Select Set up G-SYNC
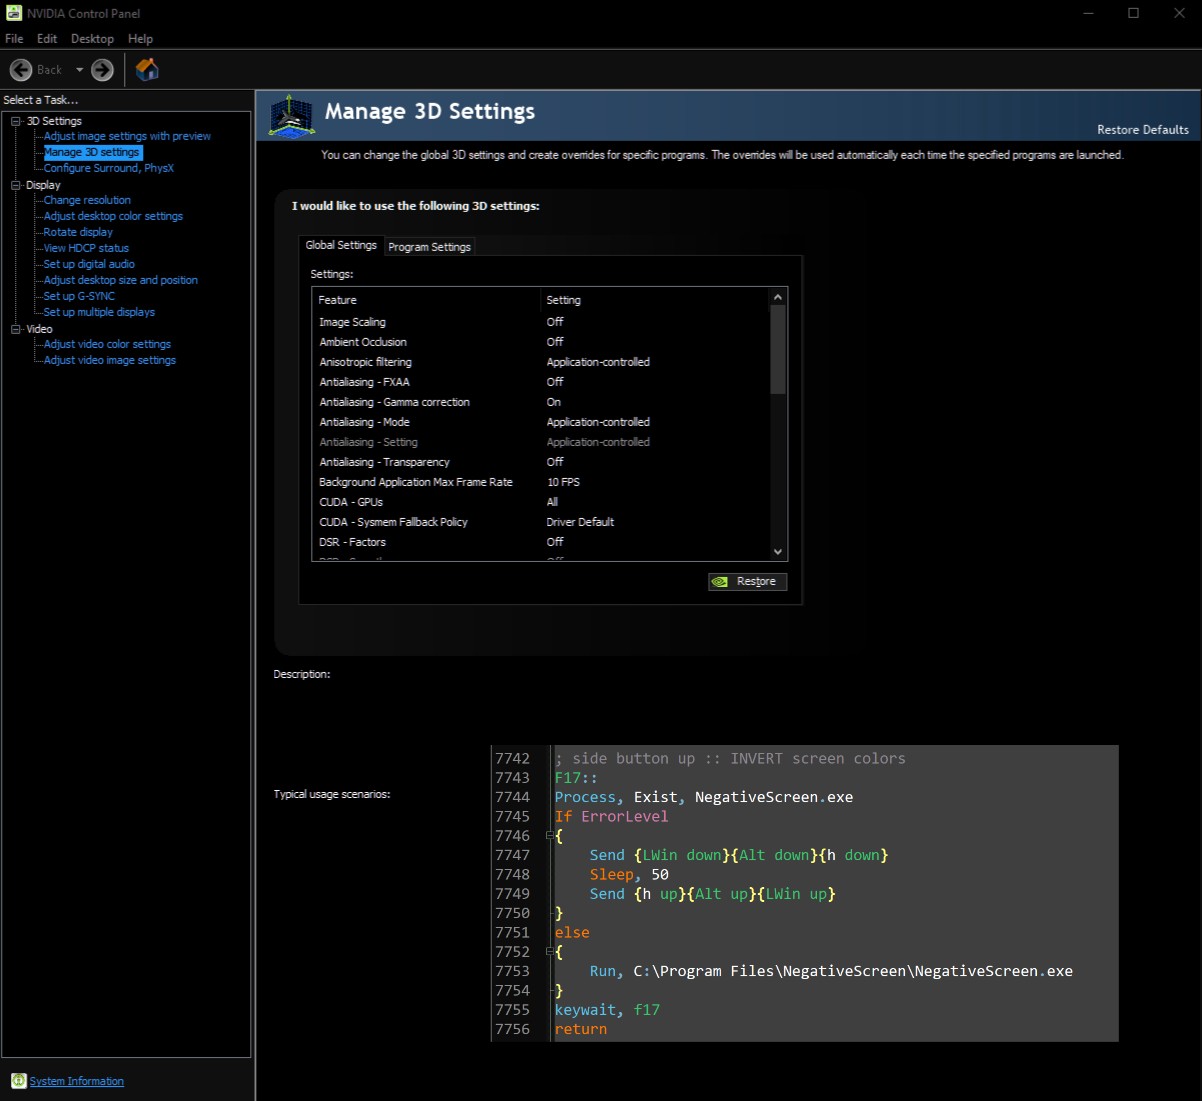Screen dimensions: 1202x1101 (x=79, y=296)
